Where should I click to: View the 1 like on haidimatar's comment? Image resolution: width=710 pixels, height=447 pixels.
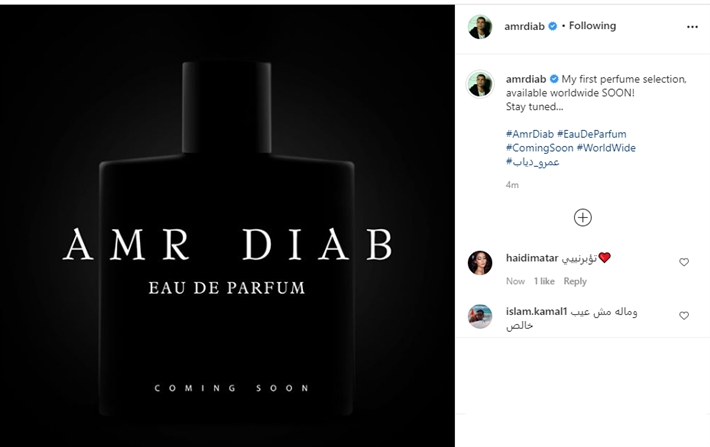coord(544,281)
